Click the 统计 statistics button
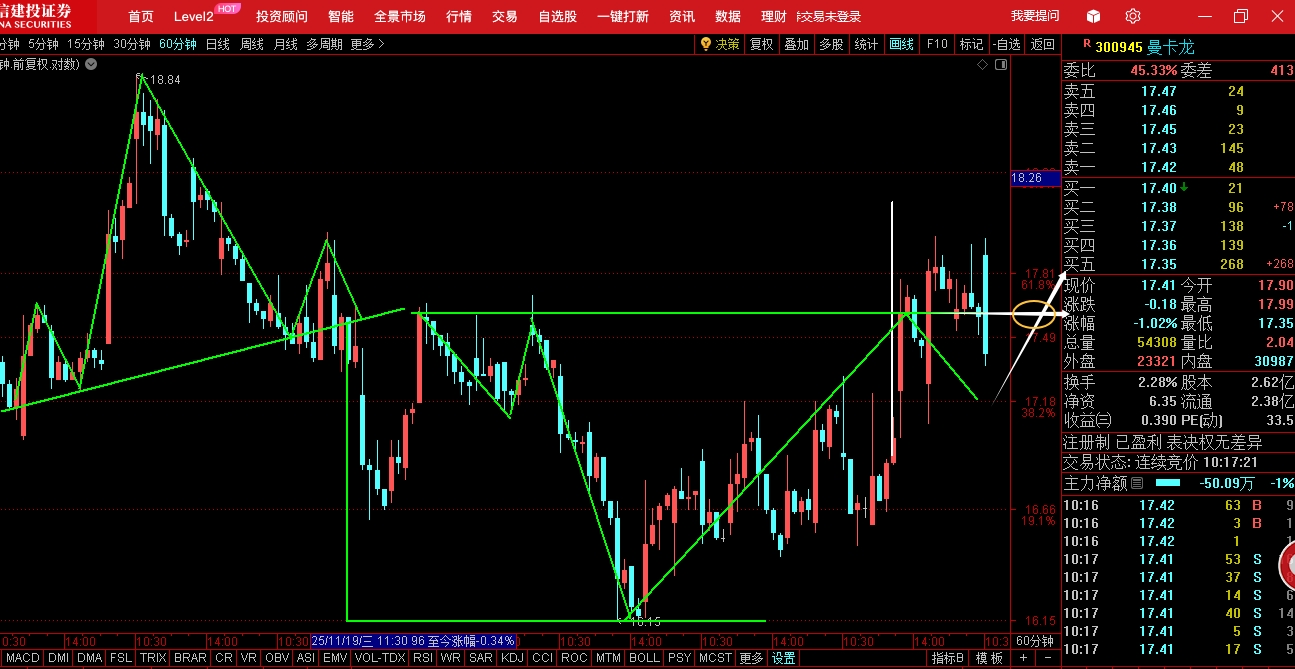The image size is (1295, 669). (x=866, y=44)
